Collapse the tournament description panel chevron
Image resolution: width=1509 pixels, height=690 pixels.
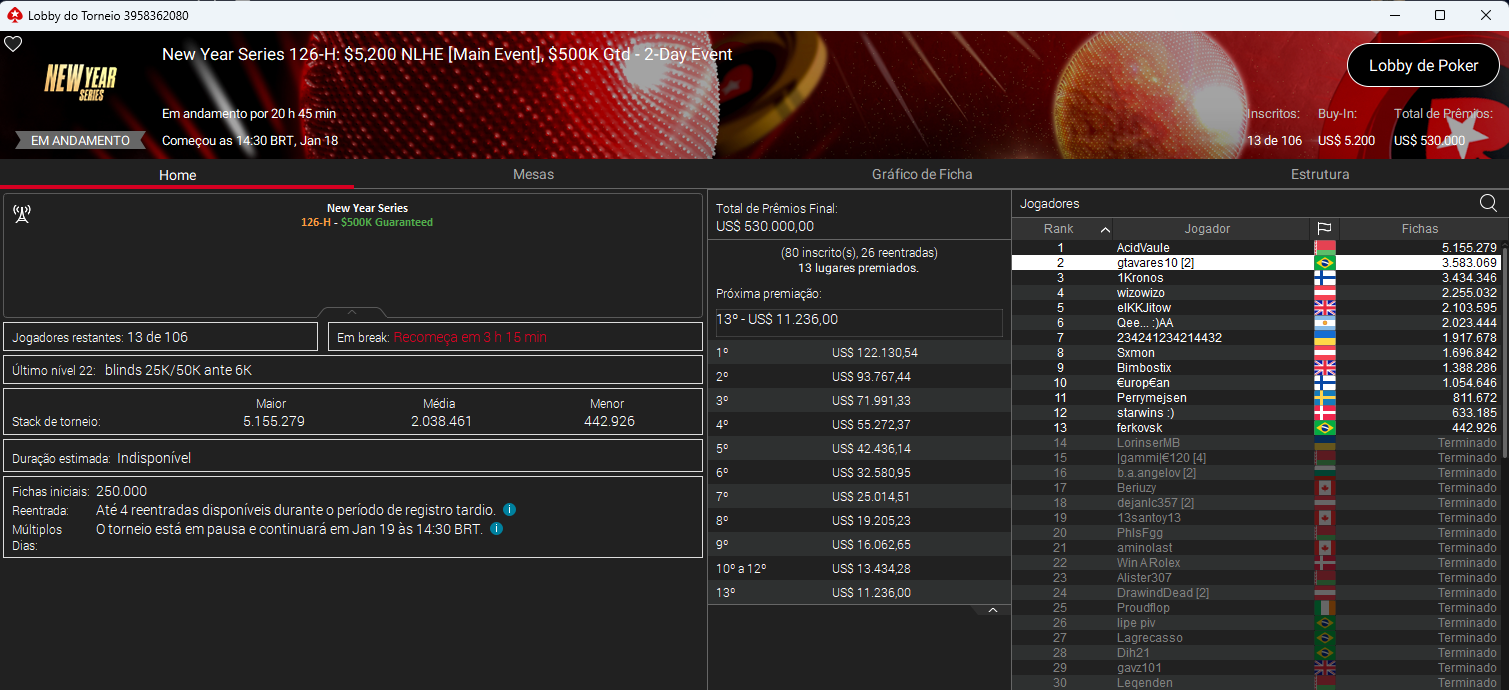(351, 312)
